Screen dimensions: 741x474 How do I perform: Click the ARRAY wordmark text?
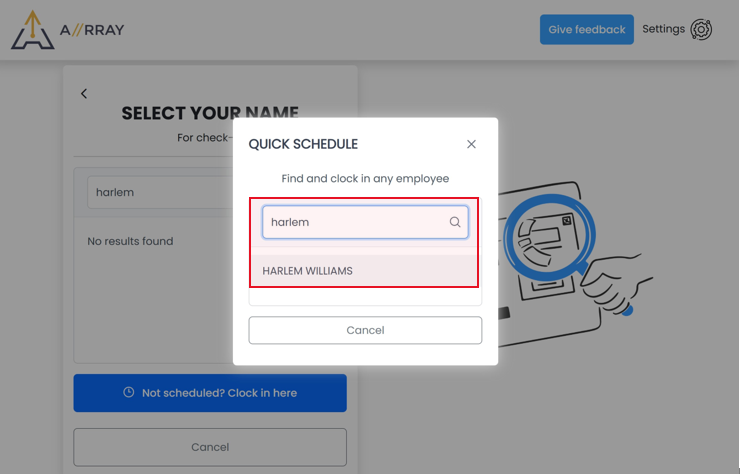tap(92, 30)
